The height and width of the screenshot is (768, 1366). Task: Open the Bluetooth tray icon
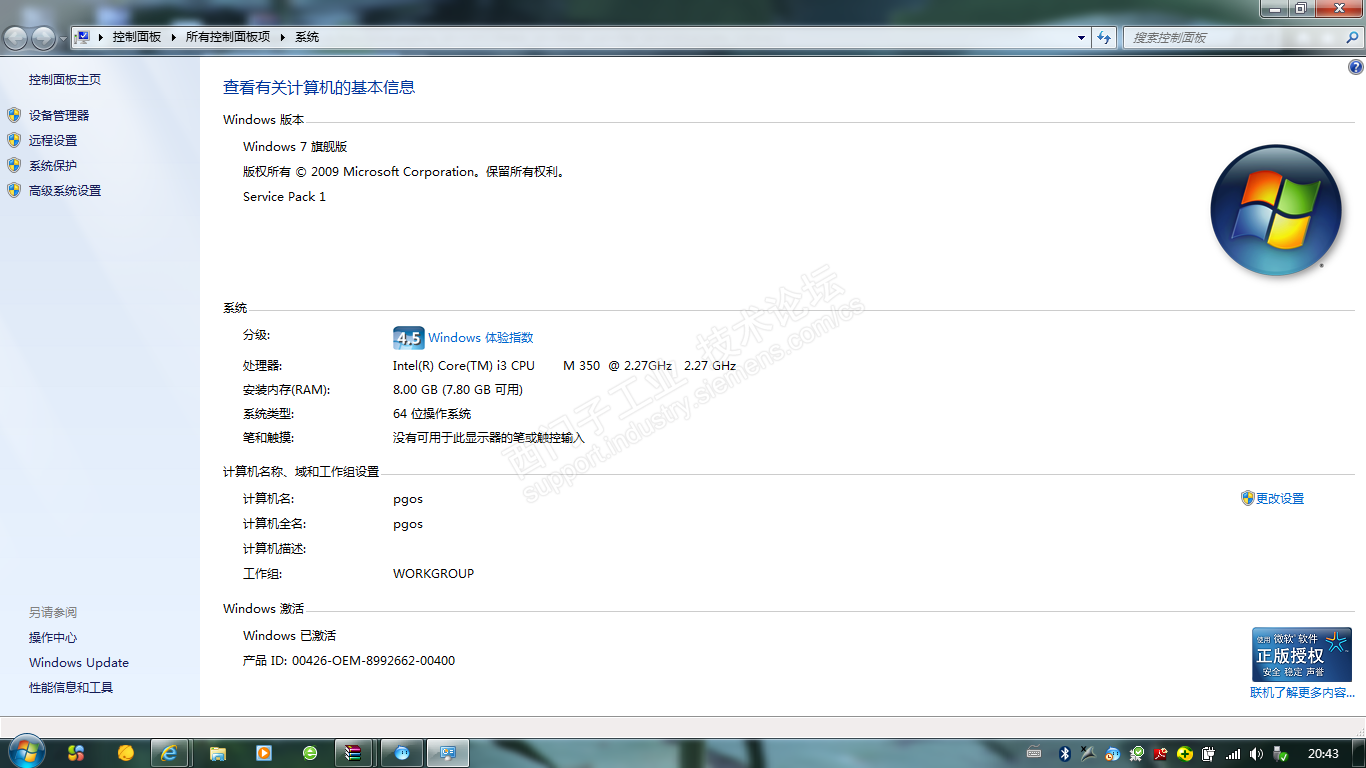[x=1065, y=754]
